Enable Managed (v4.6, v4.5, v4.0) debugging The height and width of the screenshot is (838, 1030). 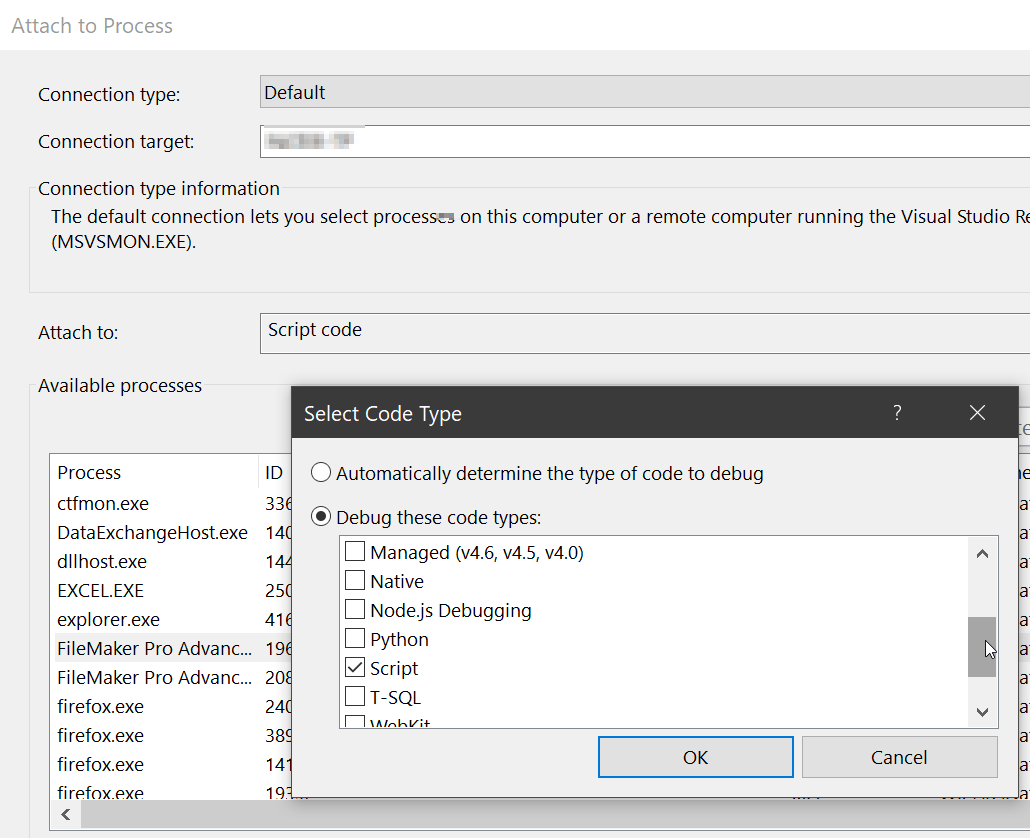pyautogui.click(x=355, y=551)
